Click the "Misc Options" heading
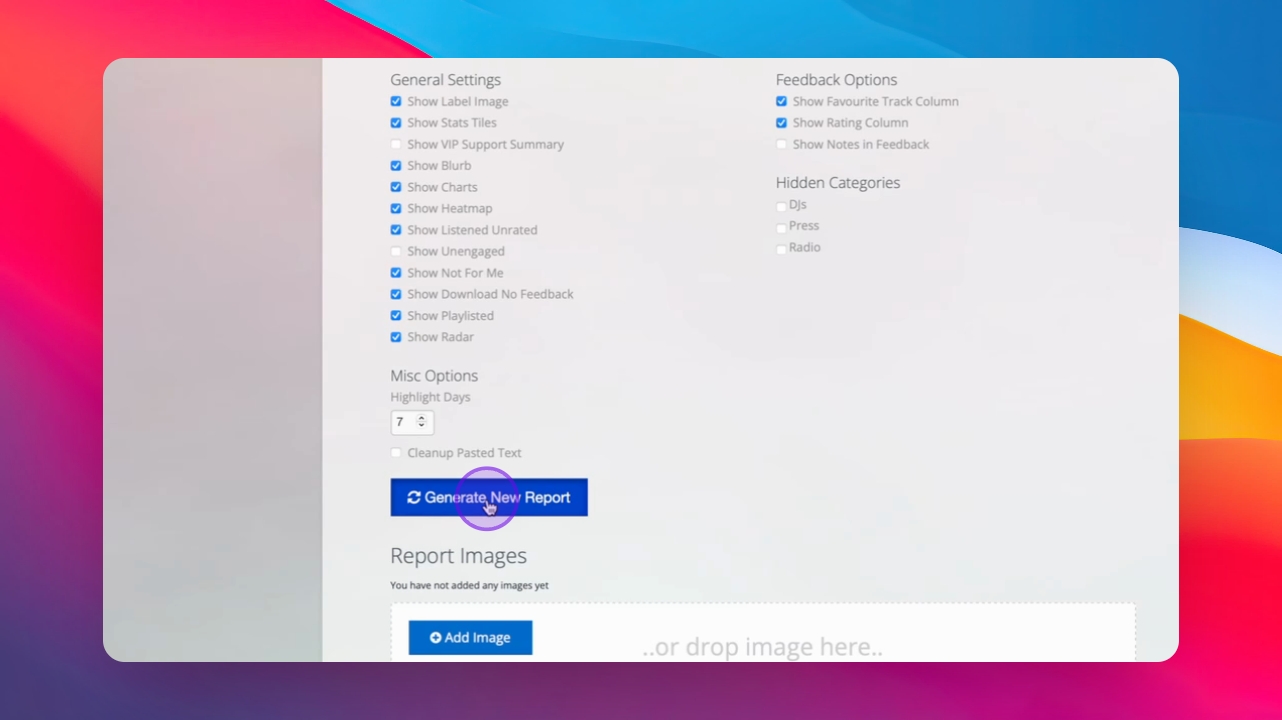This screenshot has height=720, width=1282. [434, 376]
